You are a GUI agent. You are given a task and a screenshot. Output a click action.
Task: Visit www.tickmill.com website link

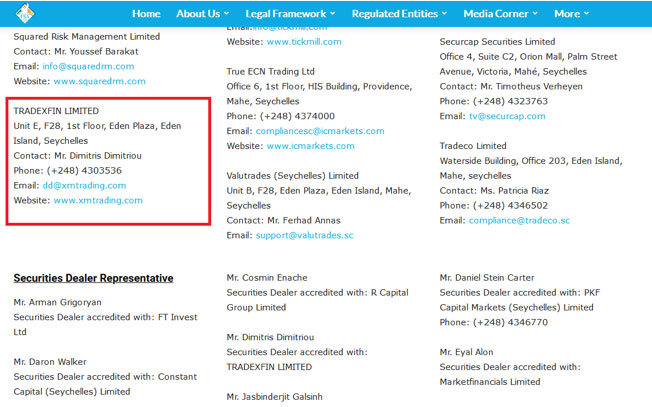(x=304, y=42)
